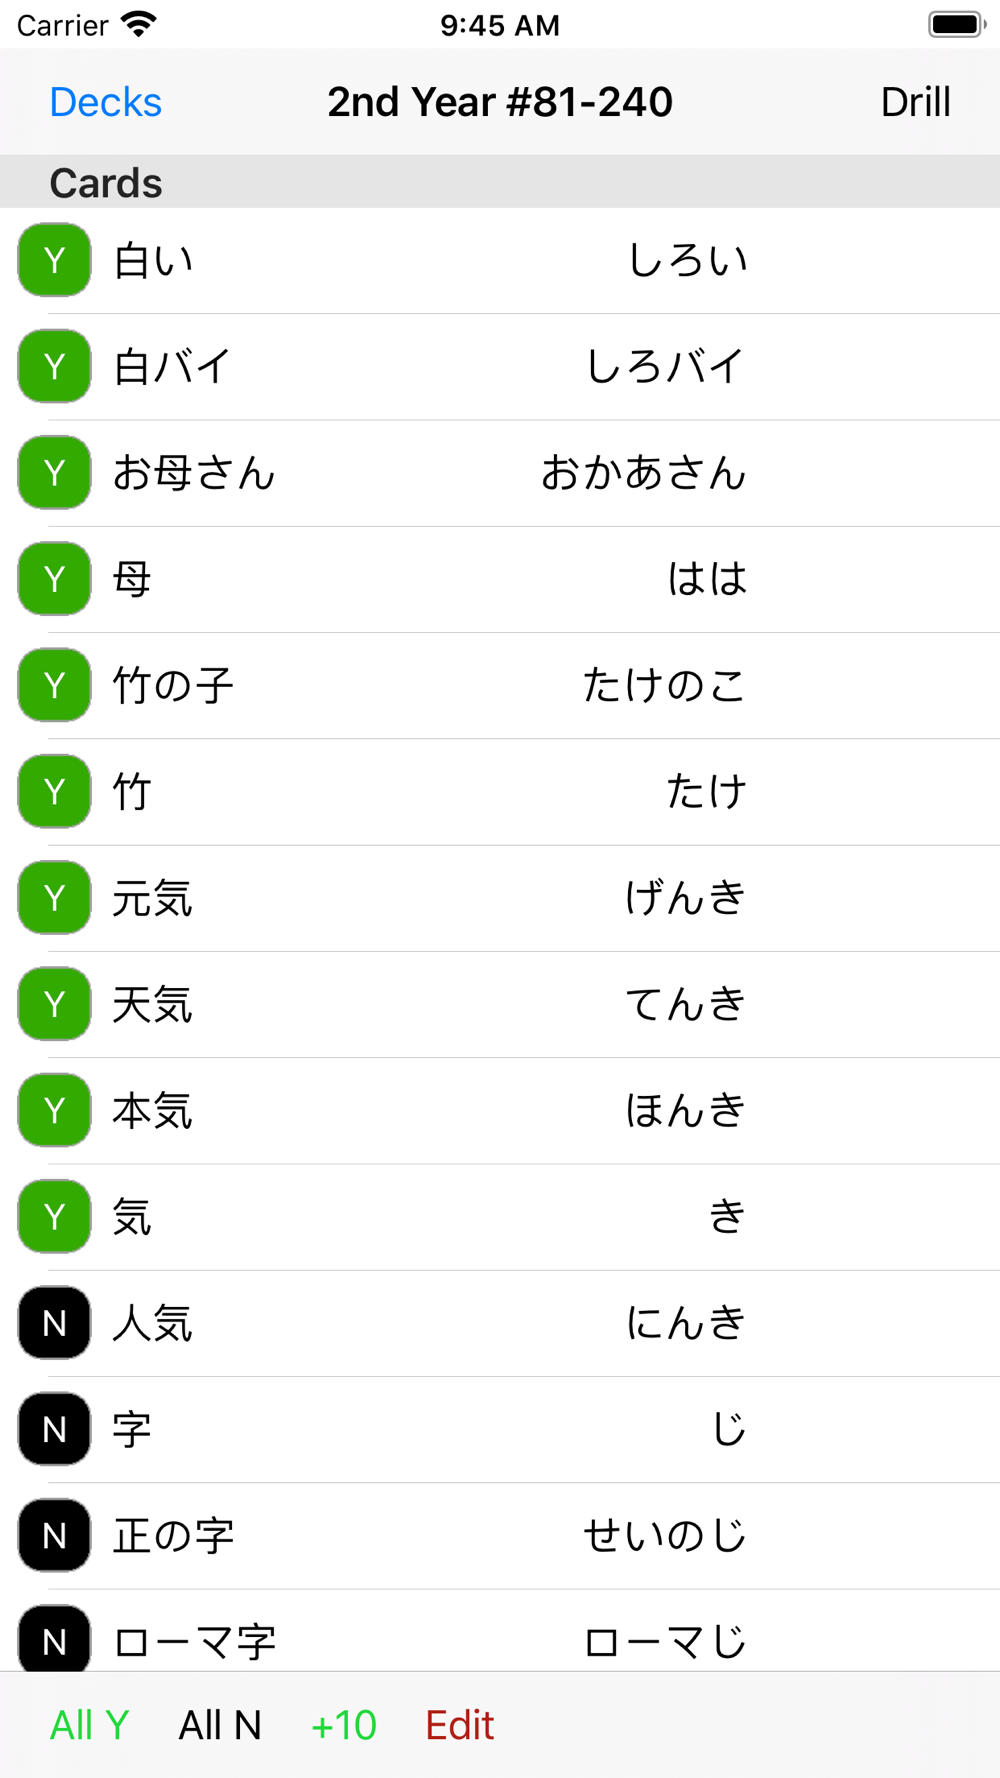Toggle the N badge for 正の字
1000x1778 pixels.
click(x=54, y=1535)
